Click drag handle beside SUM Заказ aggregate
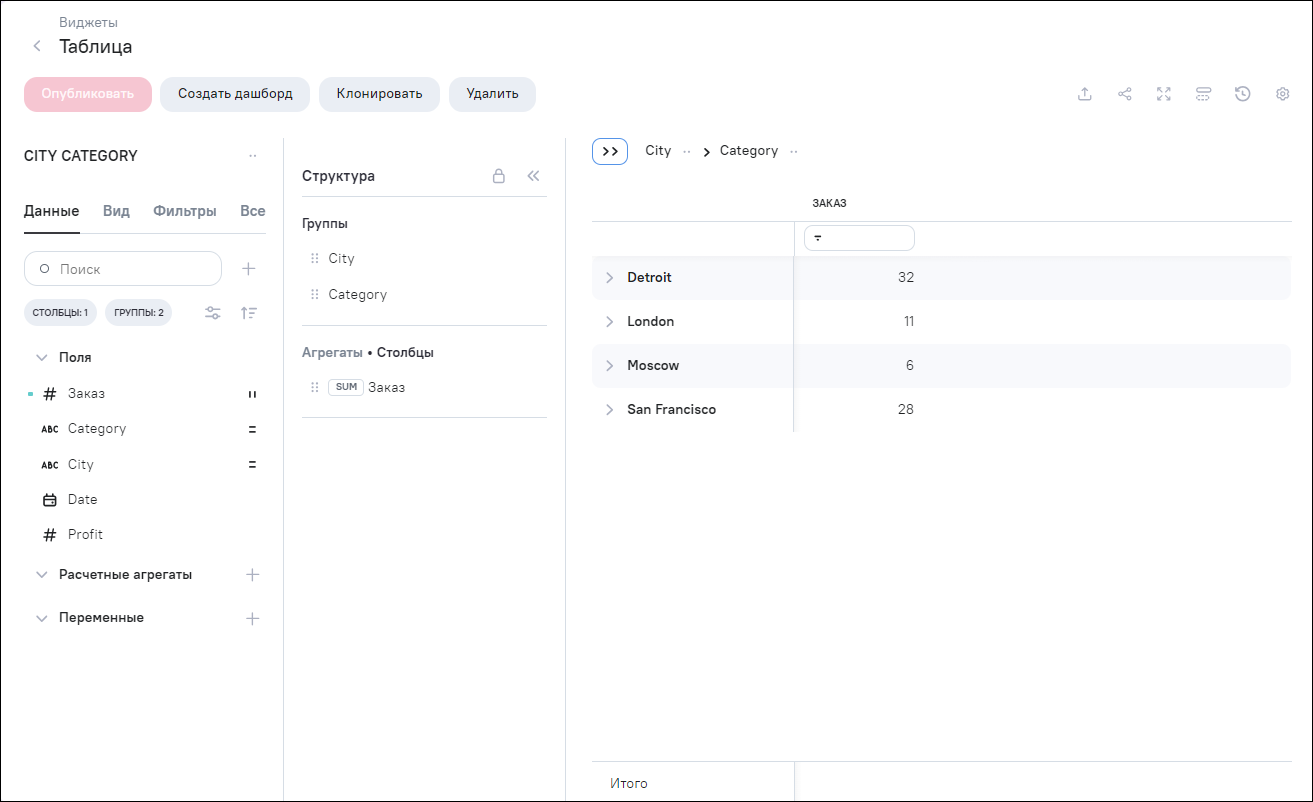Viewport: 1313px width, 802px height. tap(315, 387)
